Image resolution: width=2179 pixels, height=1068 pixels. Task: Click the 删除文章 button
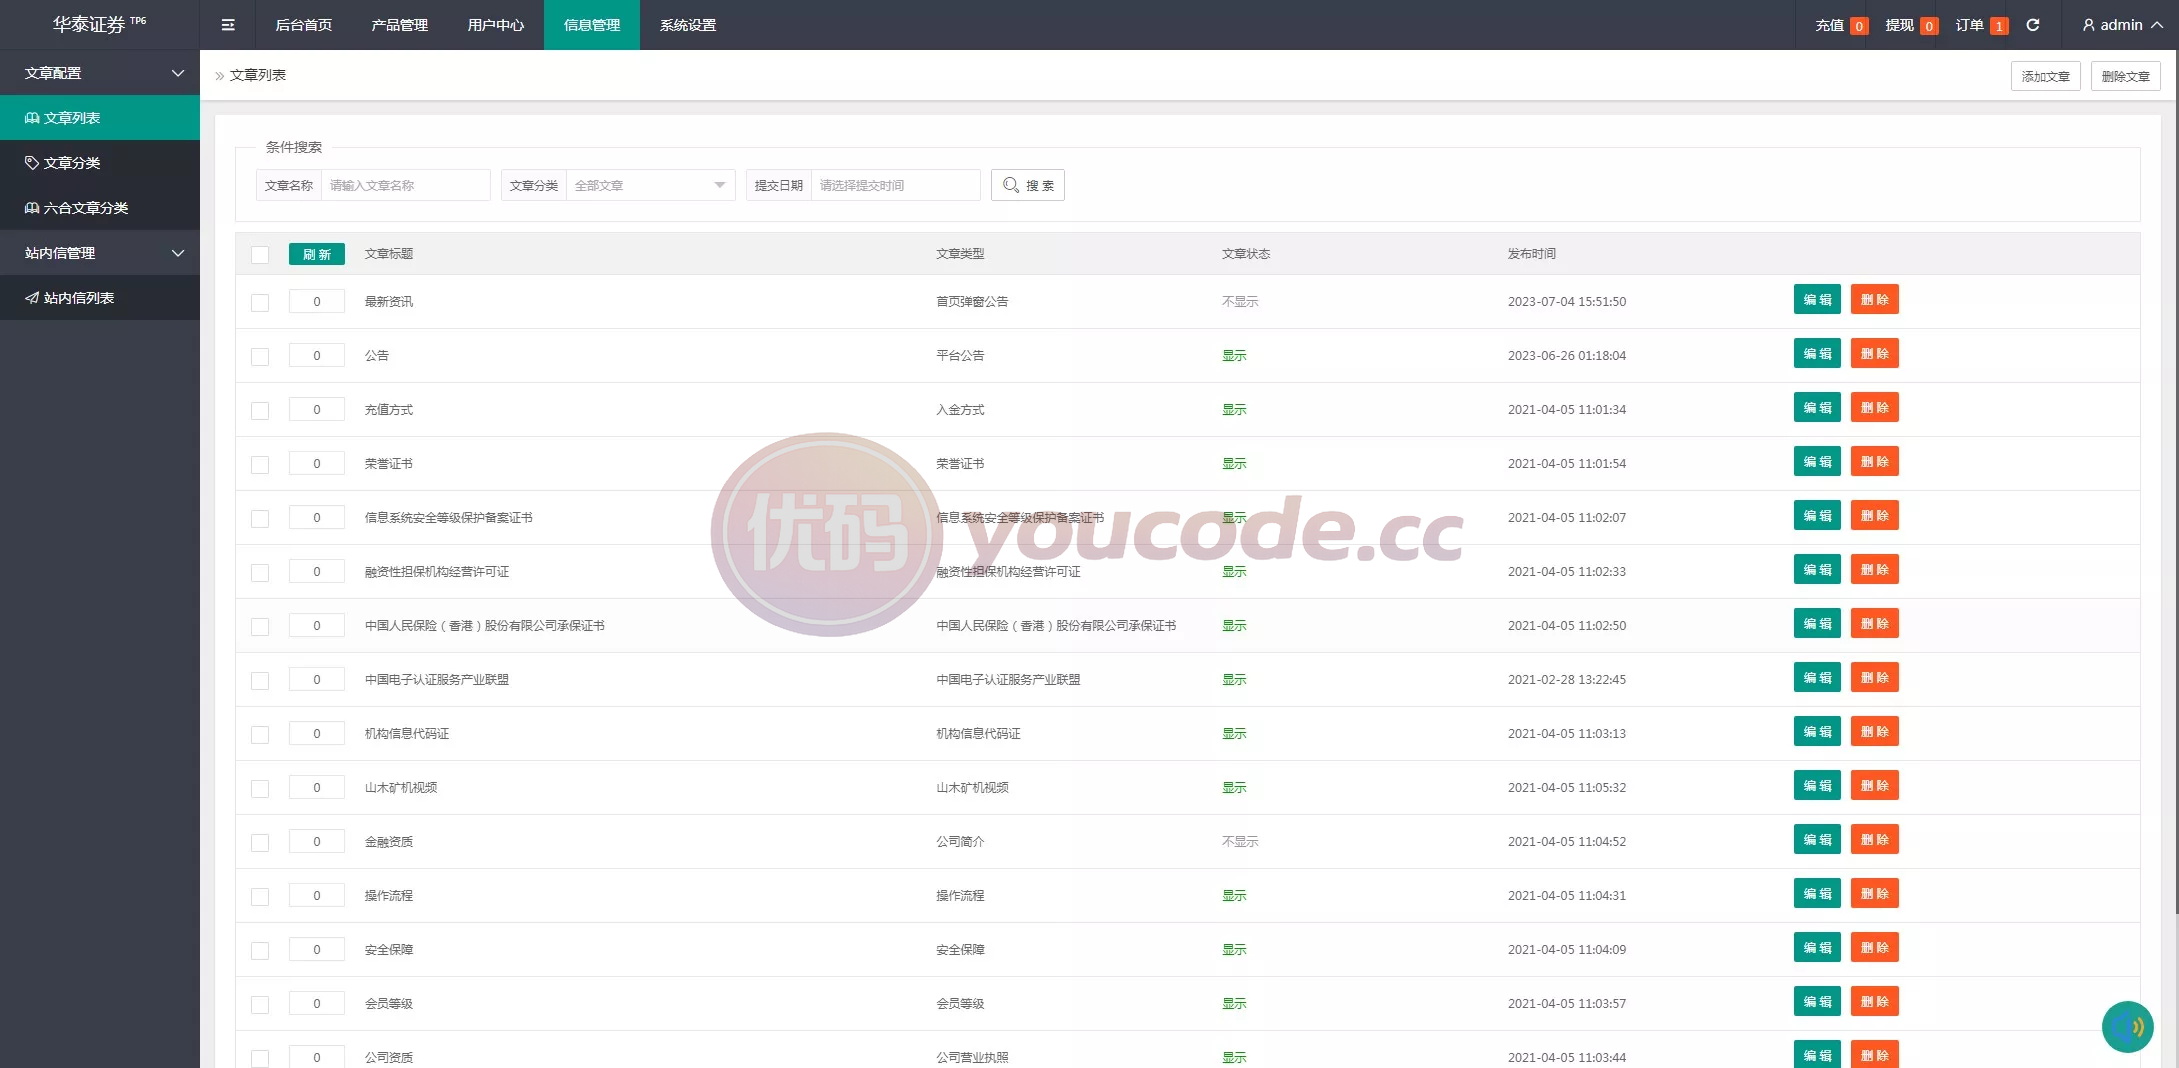(2126, 76)
